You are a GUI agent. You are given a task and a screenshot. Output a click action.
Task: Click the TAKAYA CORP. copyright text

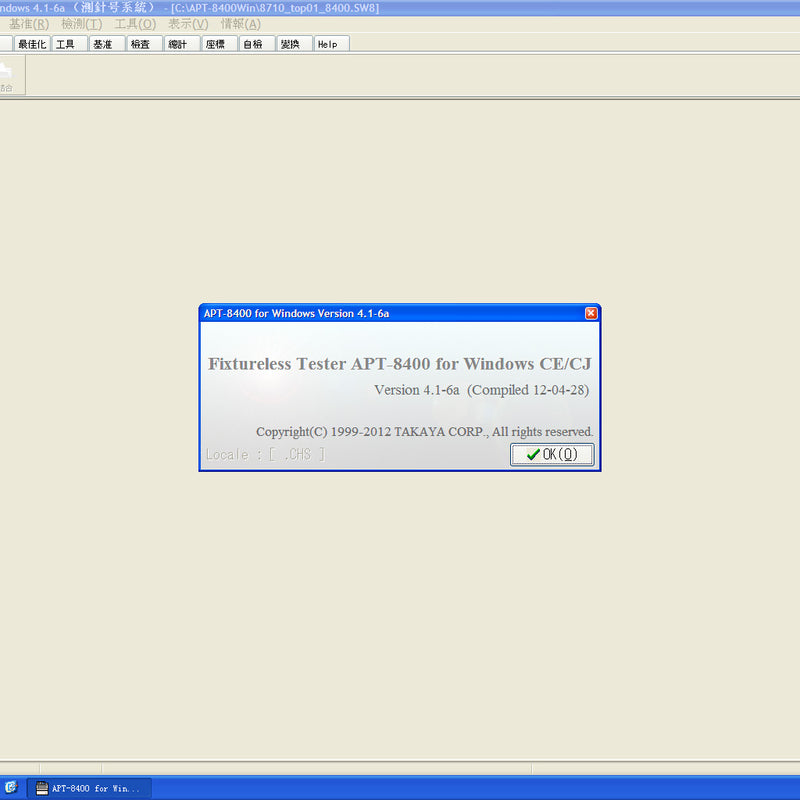pyautogui.click(x=424, y=432)
